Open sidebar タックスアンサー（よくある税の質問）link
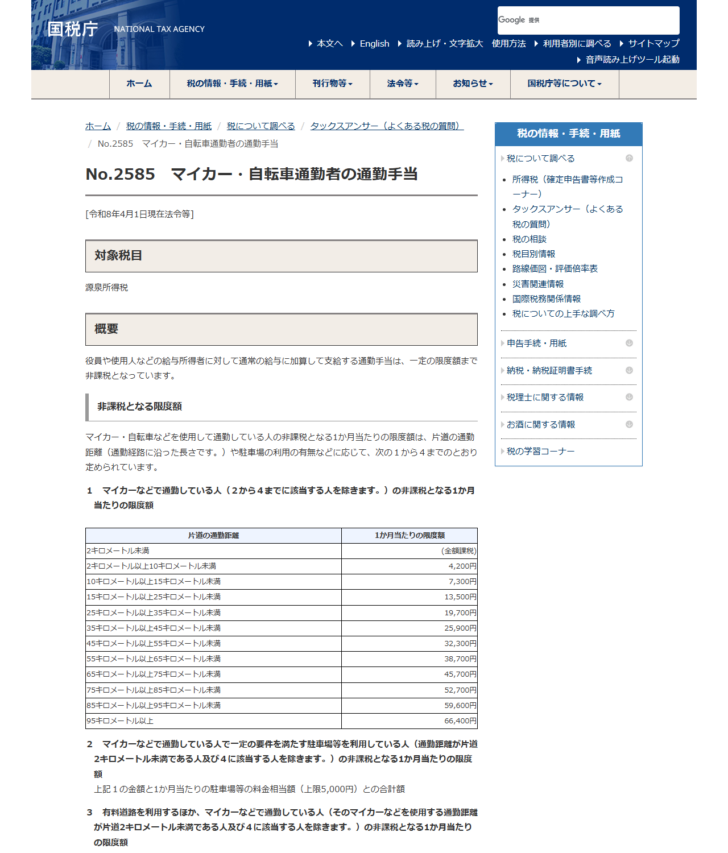Image resolution: width=728 pixels, height=853 pixels. tap(567, 217)
